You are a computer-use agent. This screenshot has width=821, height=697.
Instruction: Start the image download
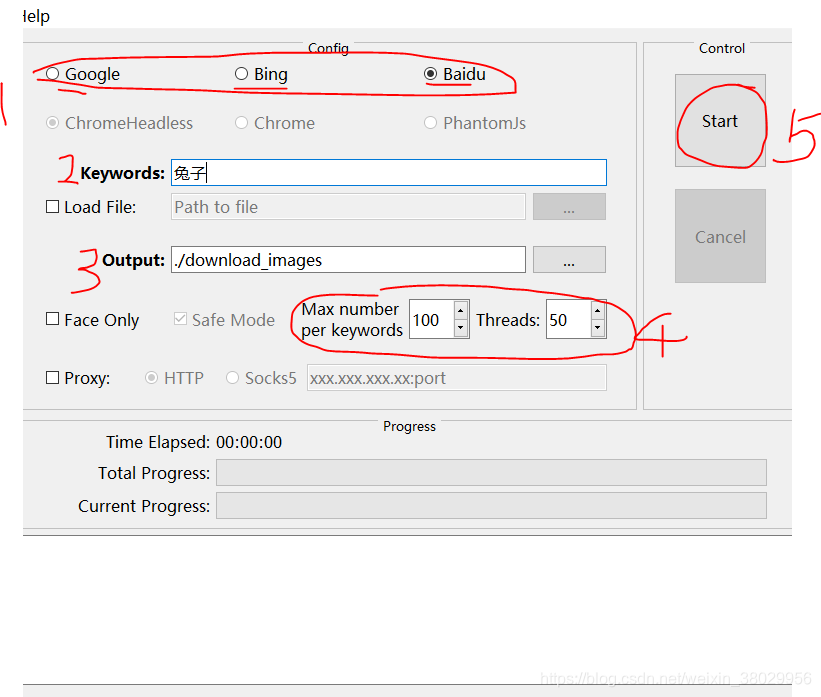pos(720,121)
